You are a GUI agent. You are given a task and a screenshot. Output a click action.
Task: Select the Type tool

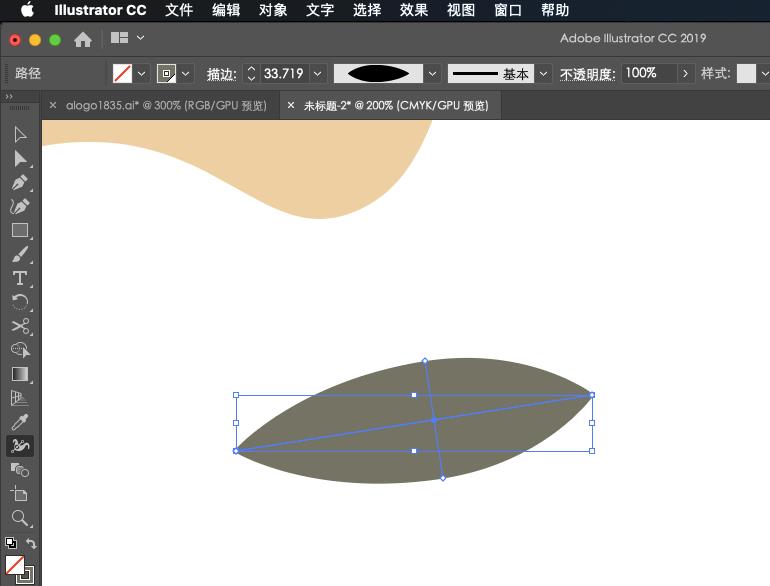(x=20, y=278)
